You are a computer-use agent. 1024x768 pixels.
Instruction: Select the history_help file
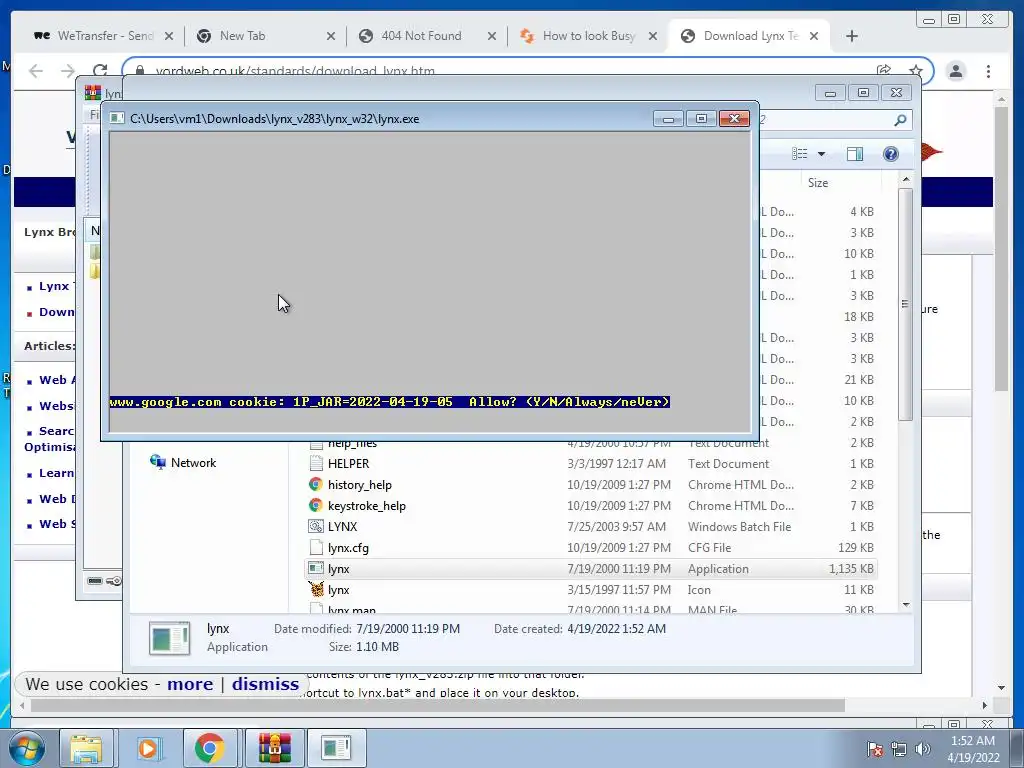click(x=591, y=485)
